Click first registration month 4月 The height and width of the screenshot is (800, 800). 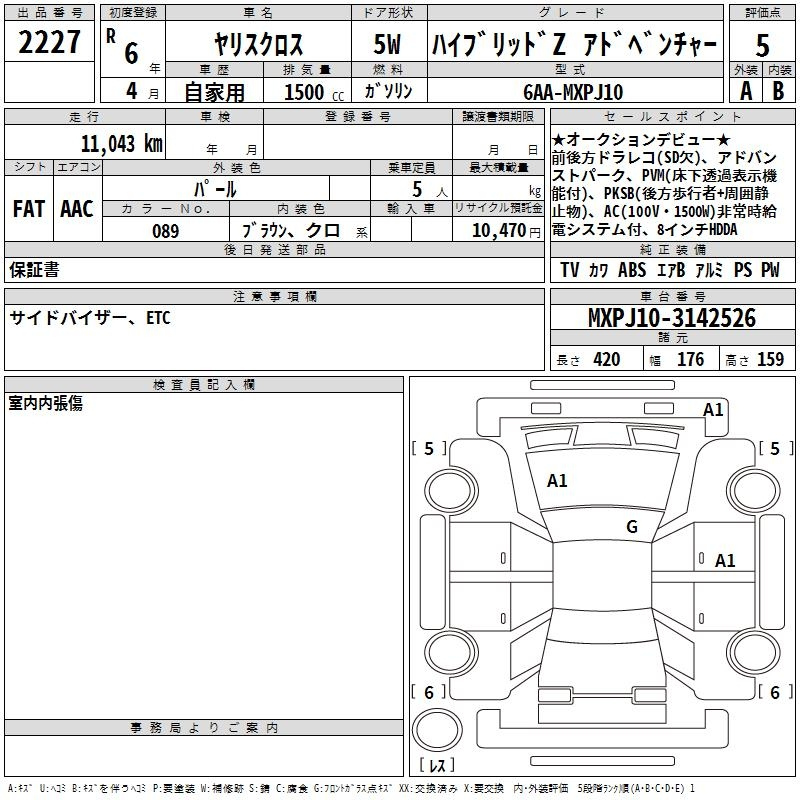[x=142, y=91]
